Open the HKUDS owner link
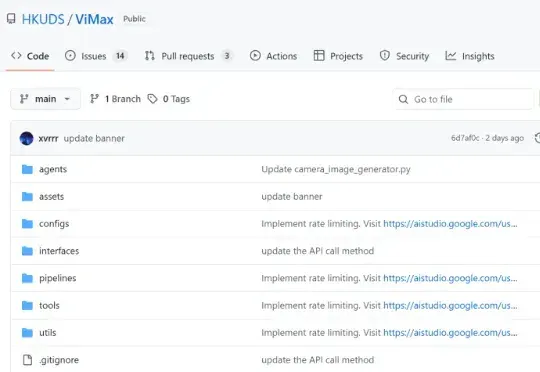This screenshot has height=372, width=540. (x=43, y=19)
